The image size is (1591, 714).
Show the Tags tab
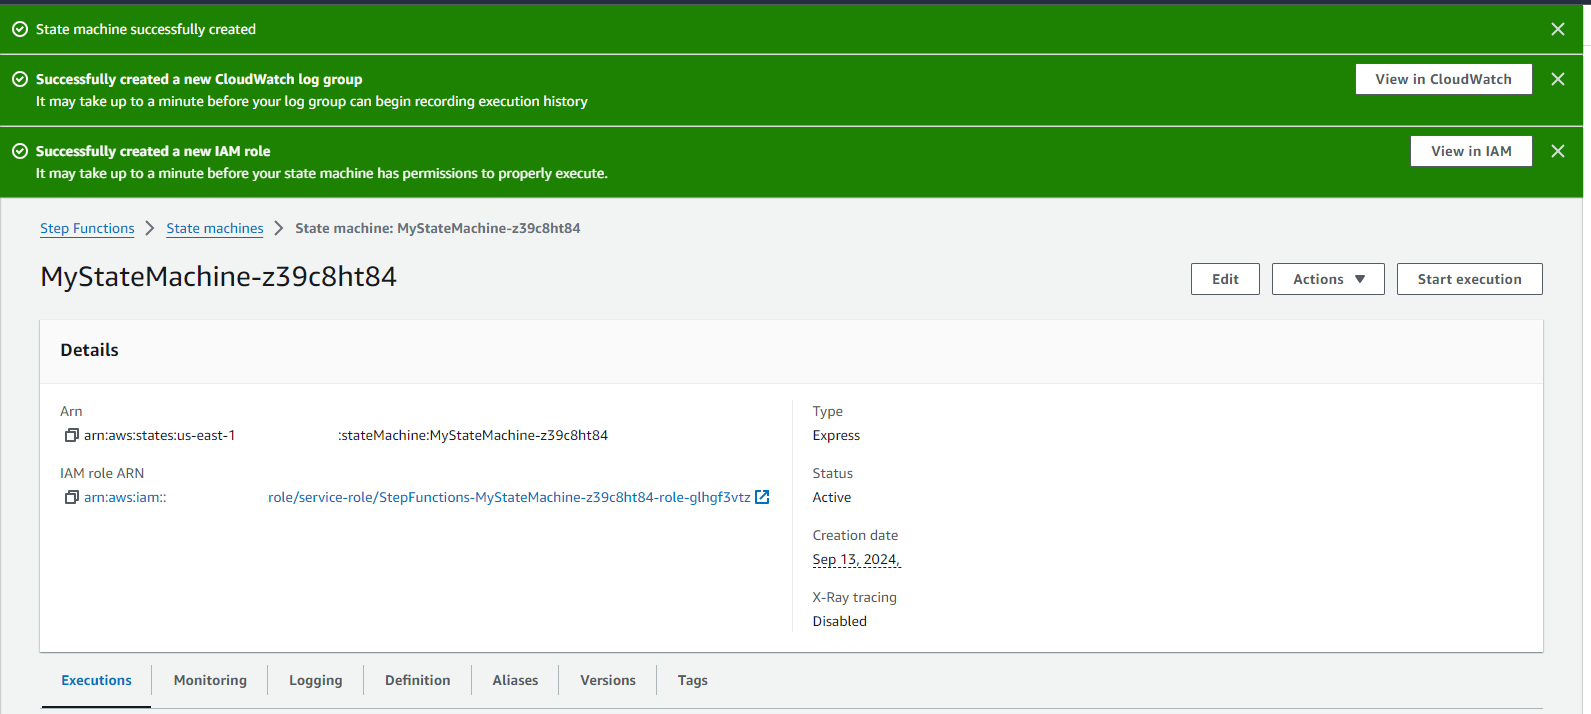(x=692, y=680)
